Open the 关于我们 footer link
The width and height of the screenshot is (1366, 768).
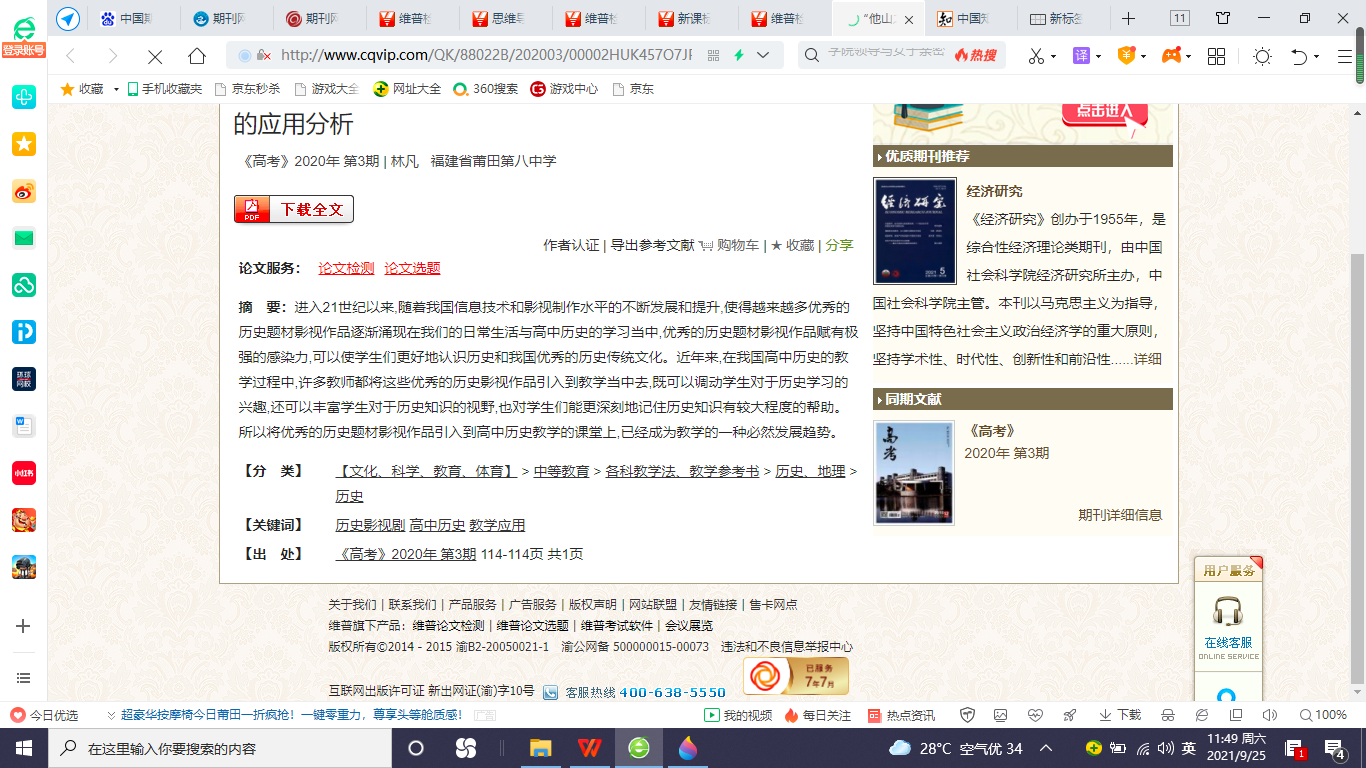click(353, 605)
